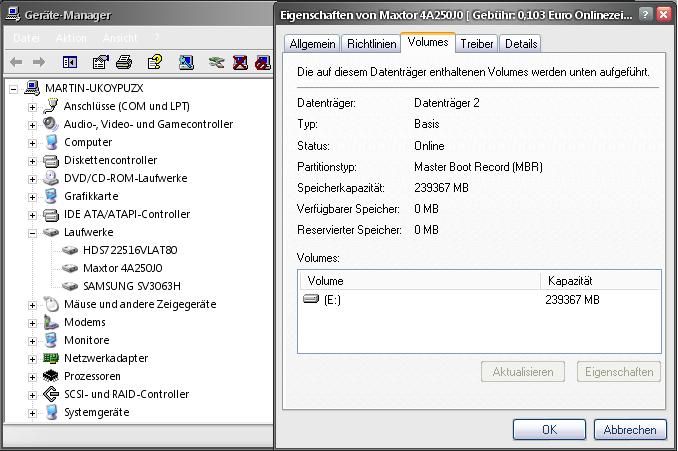Expand the Anschlüsse (COM und LPT) node
The height and width of the screenshot is (451, 678).
[32, 107]
